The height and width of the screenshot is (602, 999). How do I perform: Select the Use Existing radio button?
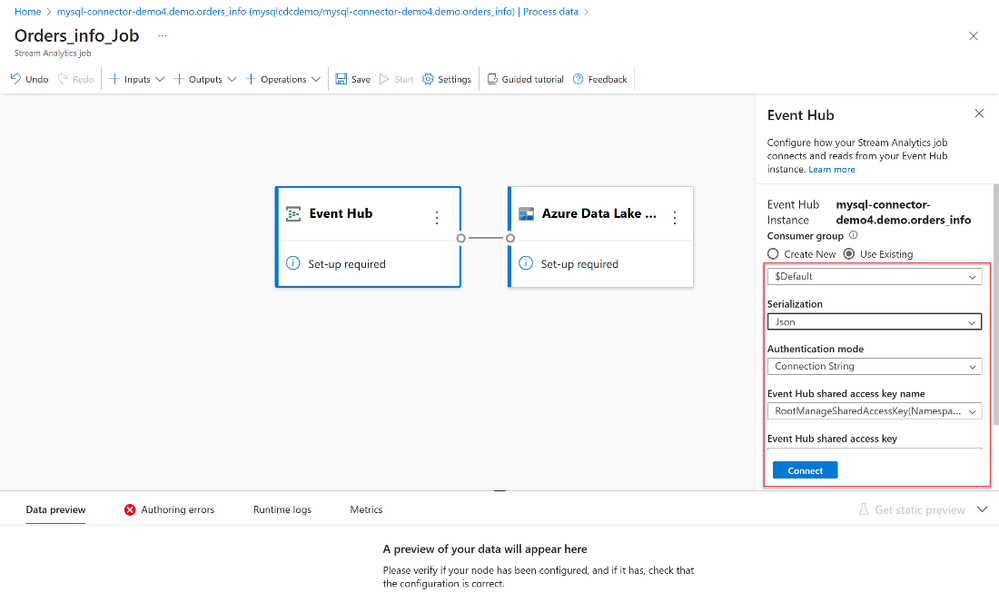click(x=849, y=254)
